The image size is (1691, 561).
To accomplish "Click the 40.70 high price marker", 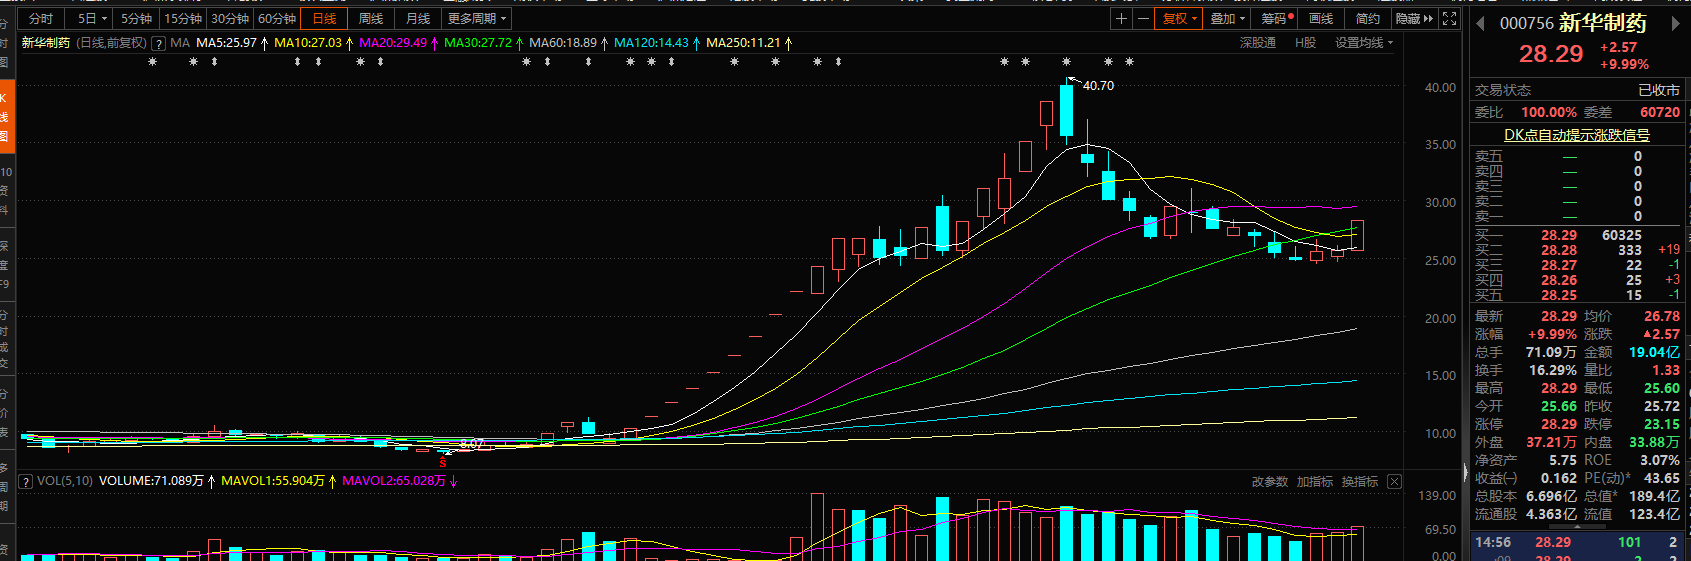I will click(x=1098, y=86).
